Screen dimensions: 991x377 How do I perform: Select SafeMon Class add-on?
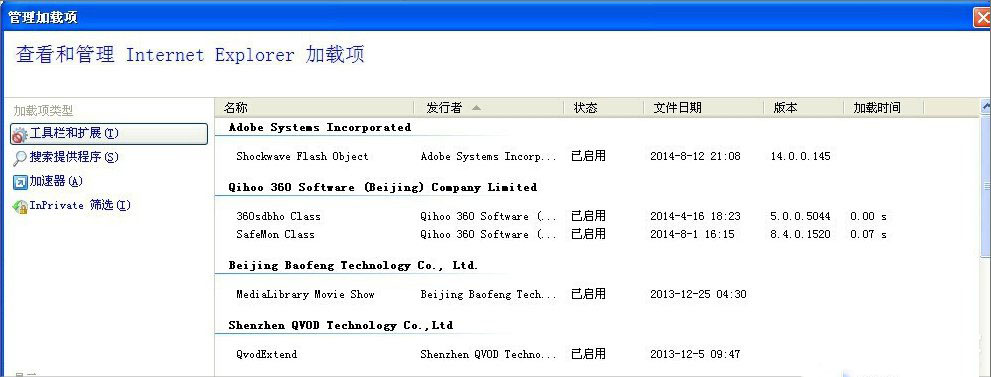pos(275,234)
